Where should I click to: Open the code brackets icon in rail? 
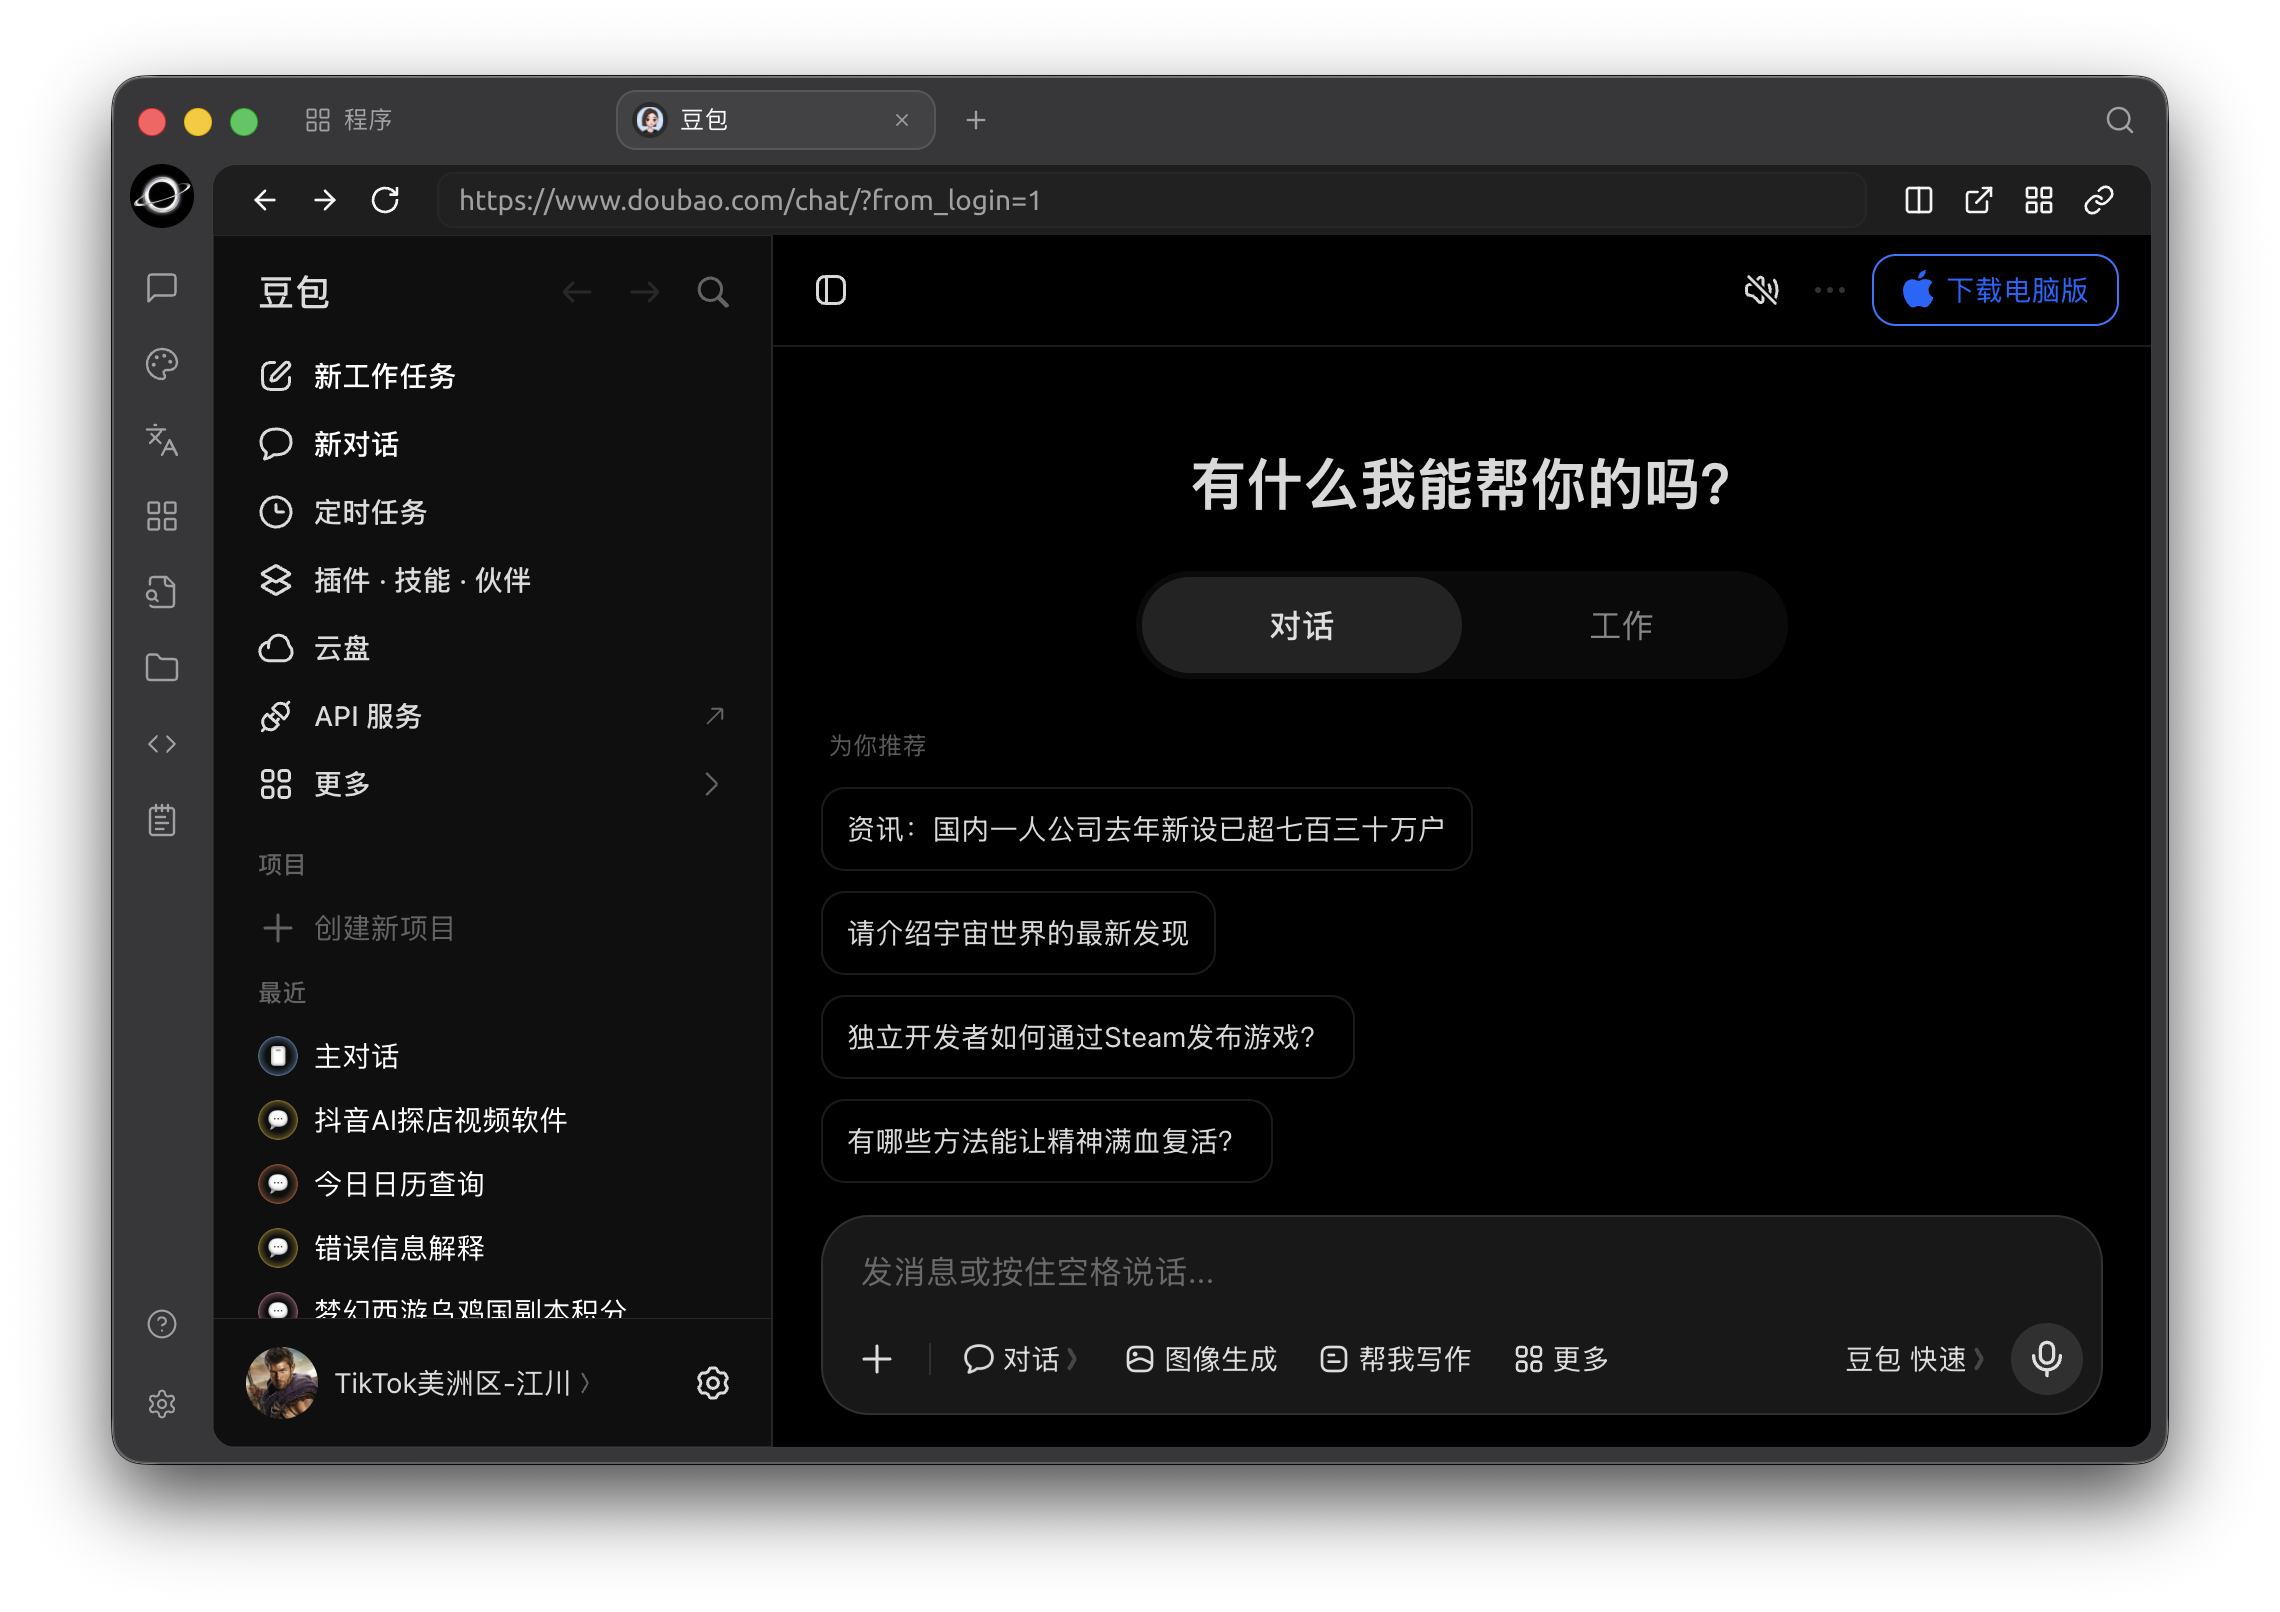coord(162,743)
